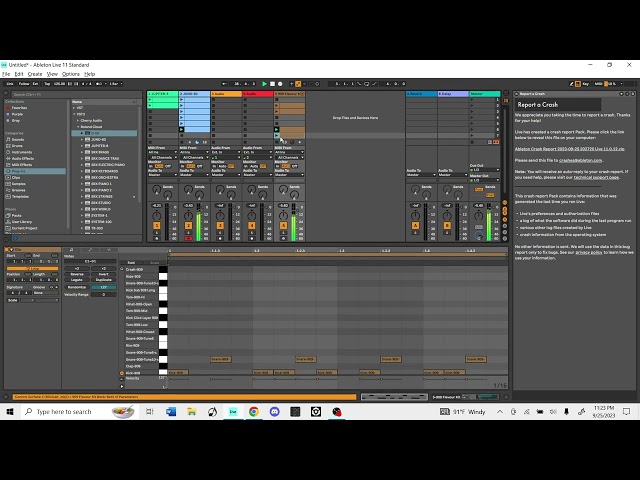Open the Samples category
The image size is (640, 480).
[x=18, y=184]
